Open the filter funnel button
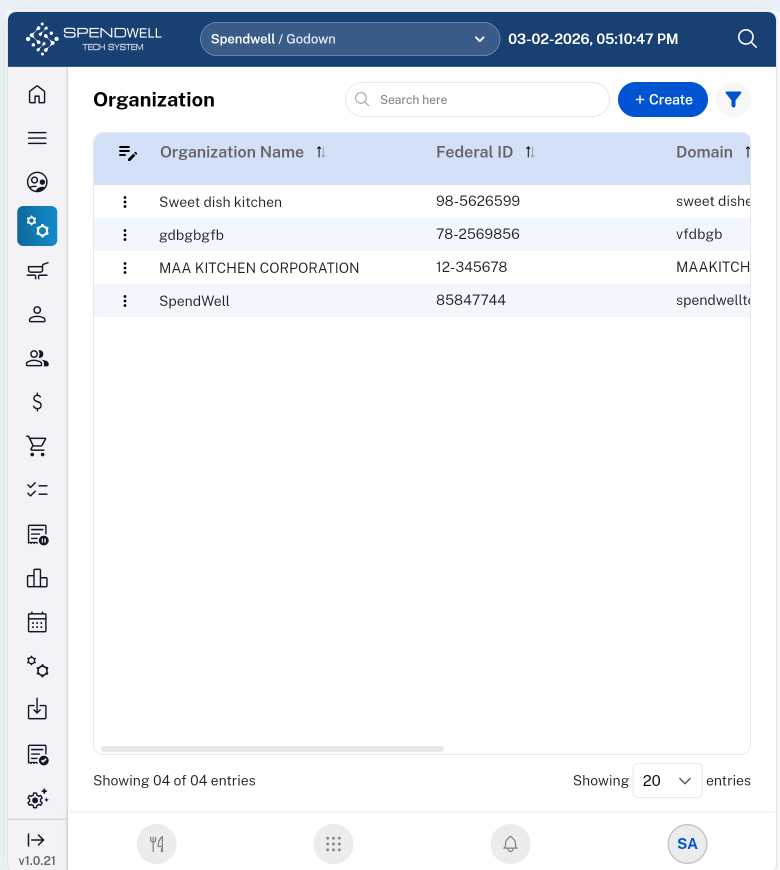 pyautogui.click(x=733, y=100)
